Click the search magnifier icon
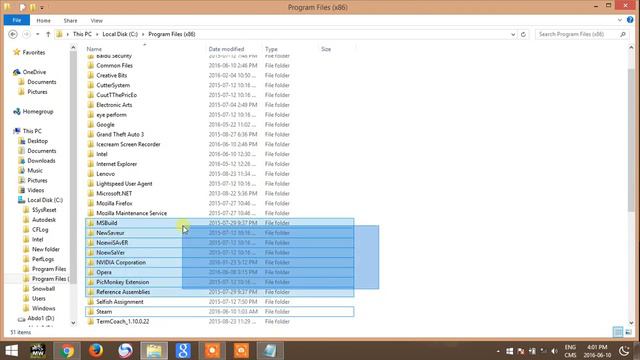Viewport: 640px width, 360px height. [623, 34]
